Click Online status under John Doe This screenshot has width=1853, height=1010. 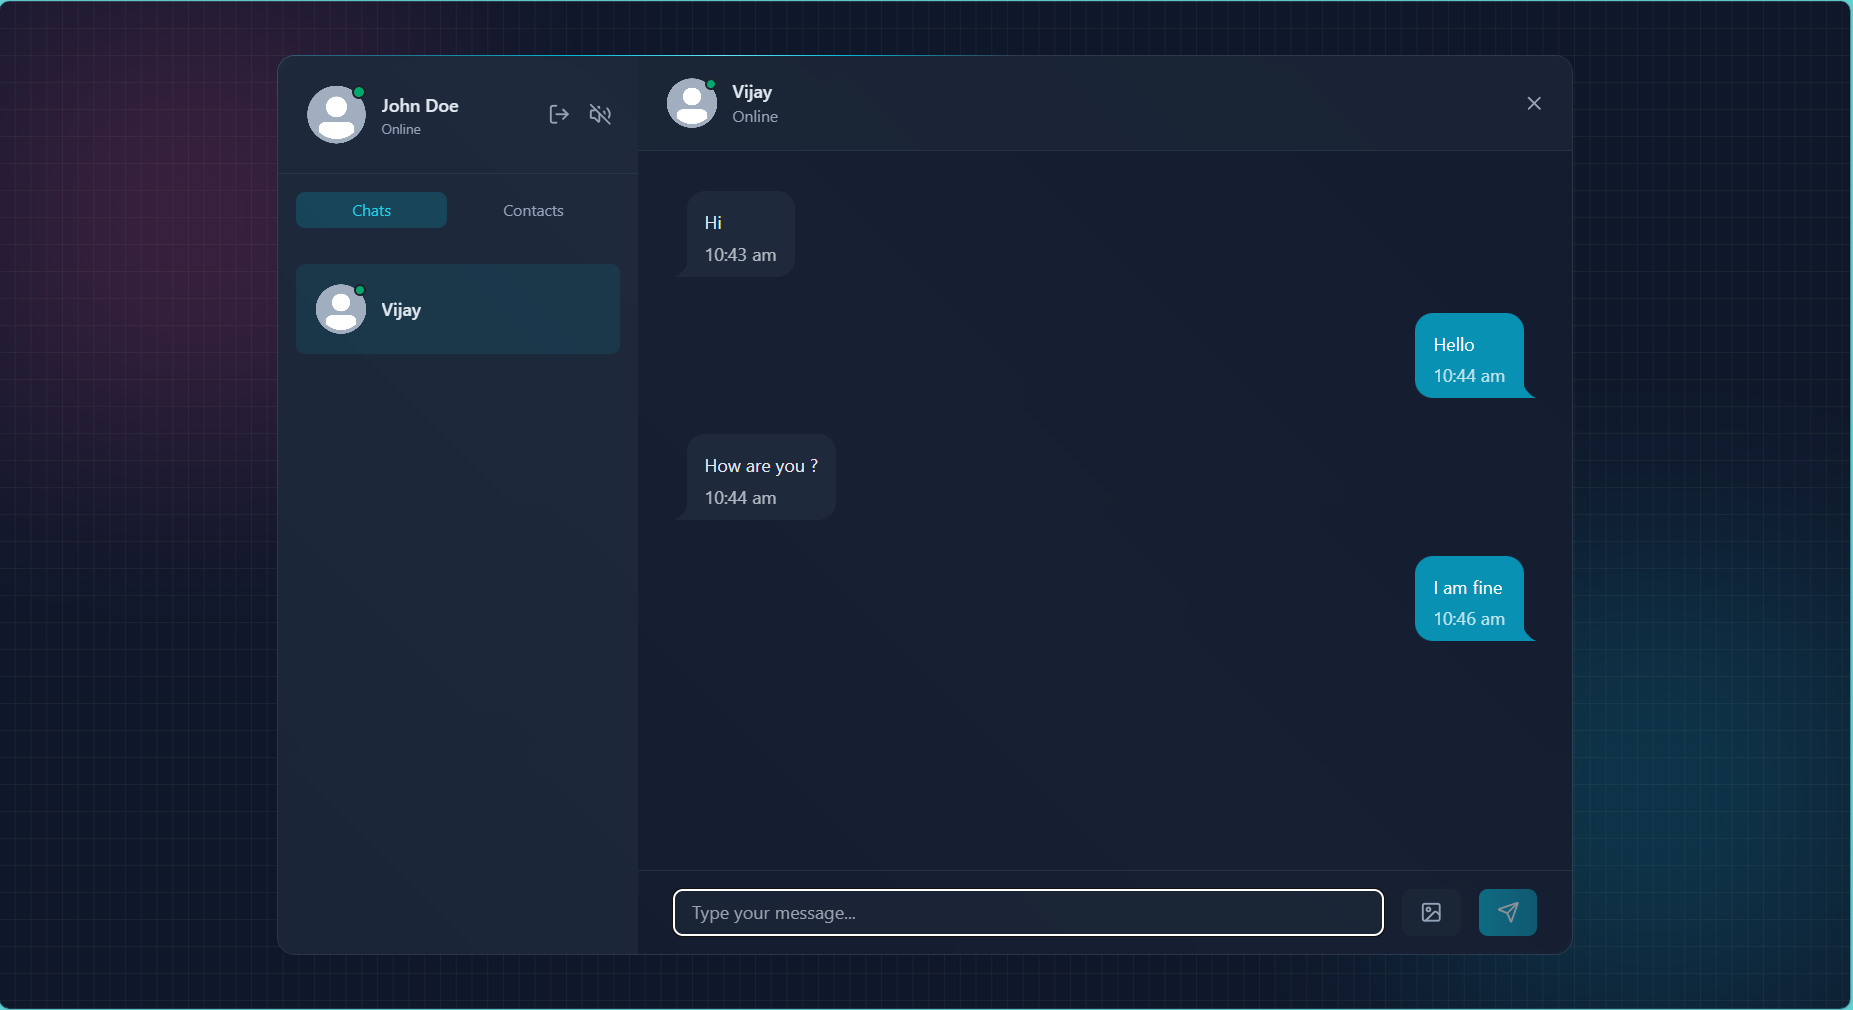pos(401,130)
